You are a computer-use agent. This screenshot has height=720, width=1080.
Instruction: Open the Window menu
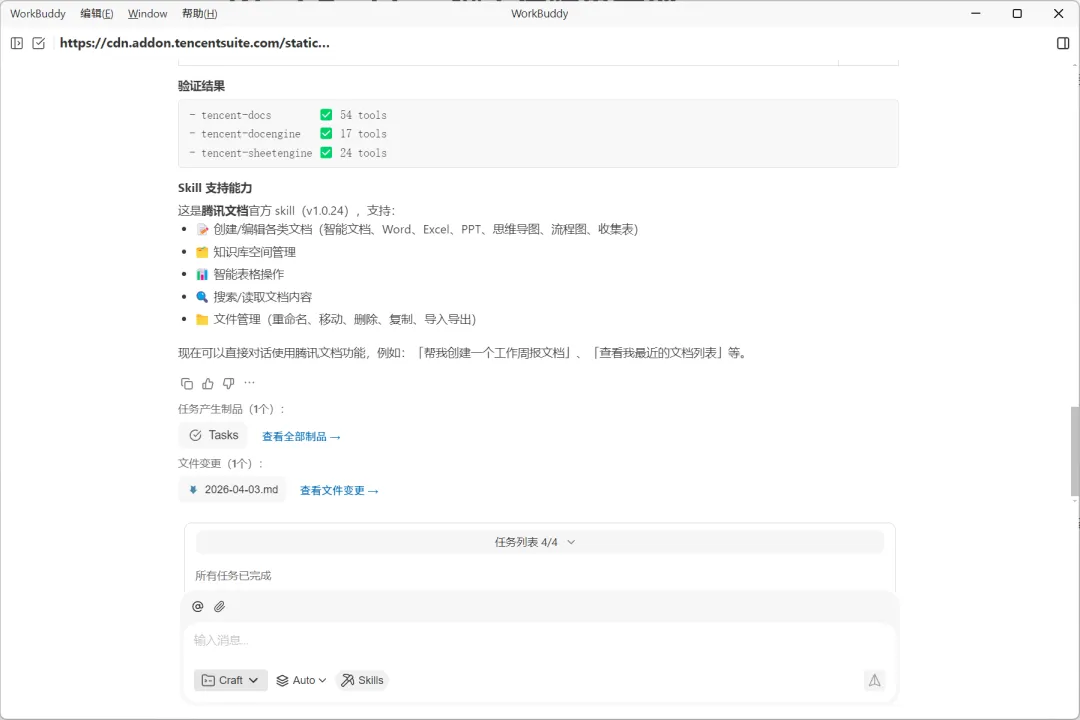coord(147,14)
